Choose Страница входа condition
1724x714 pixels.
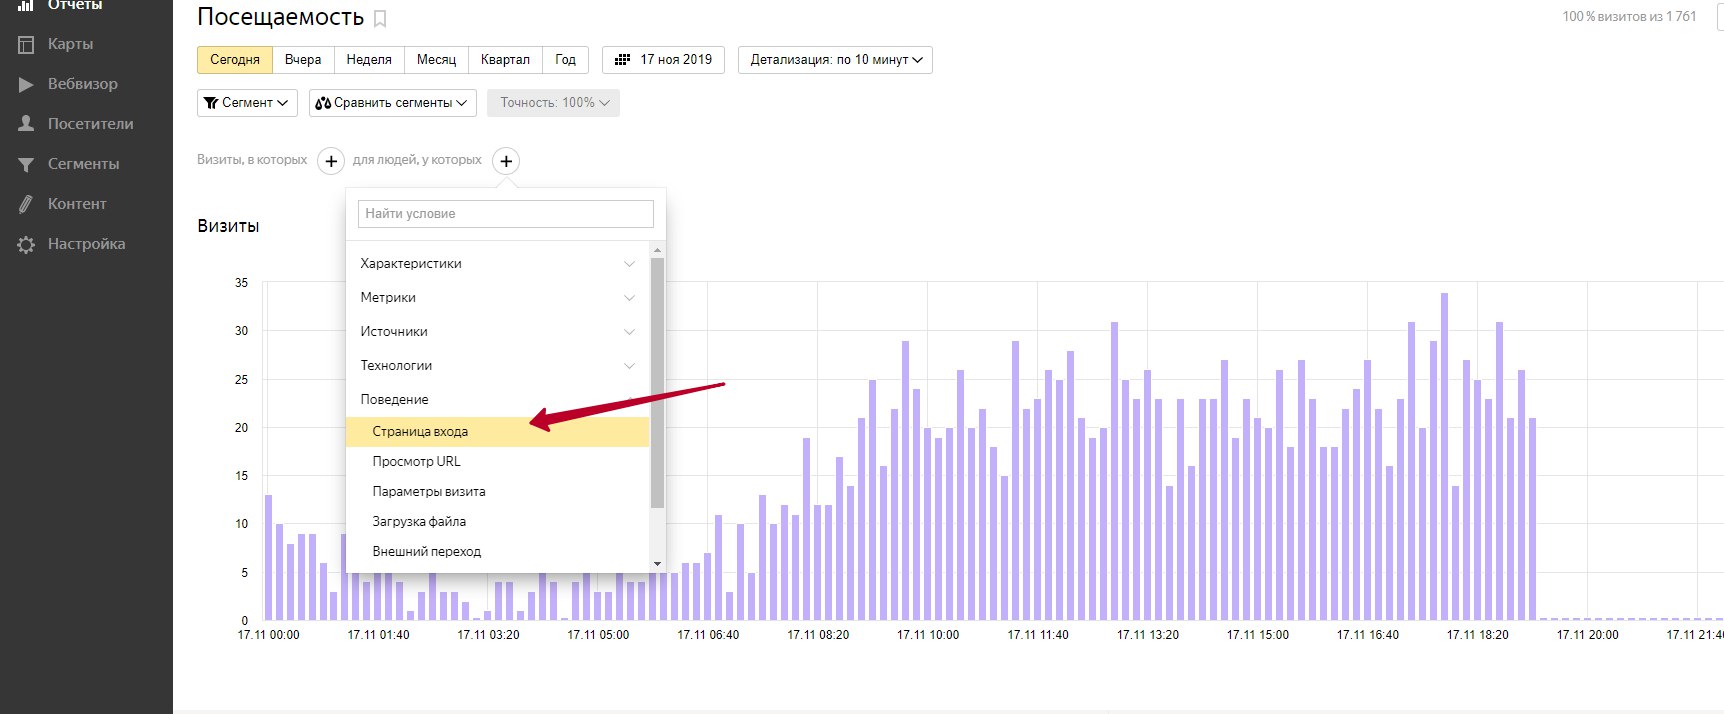(497, 432)
